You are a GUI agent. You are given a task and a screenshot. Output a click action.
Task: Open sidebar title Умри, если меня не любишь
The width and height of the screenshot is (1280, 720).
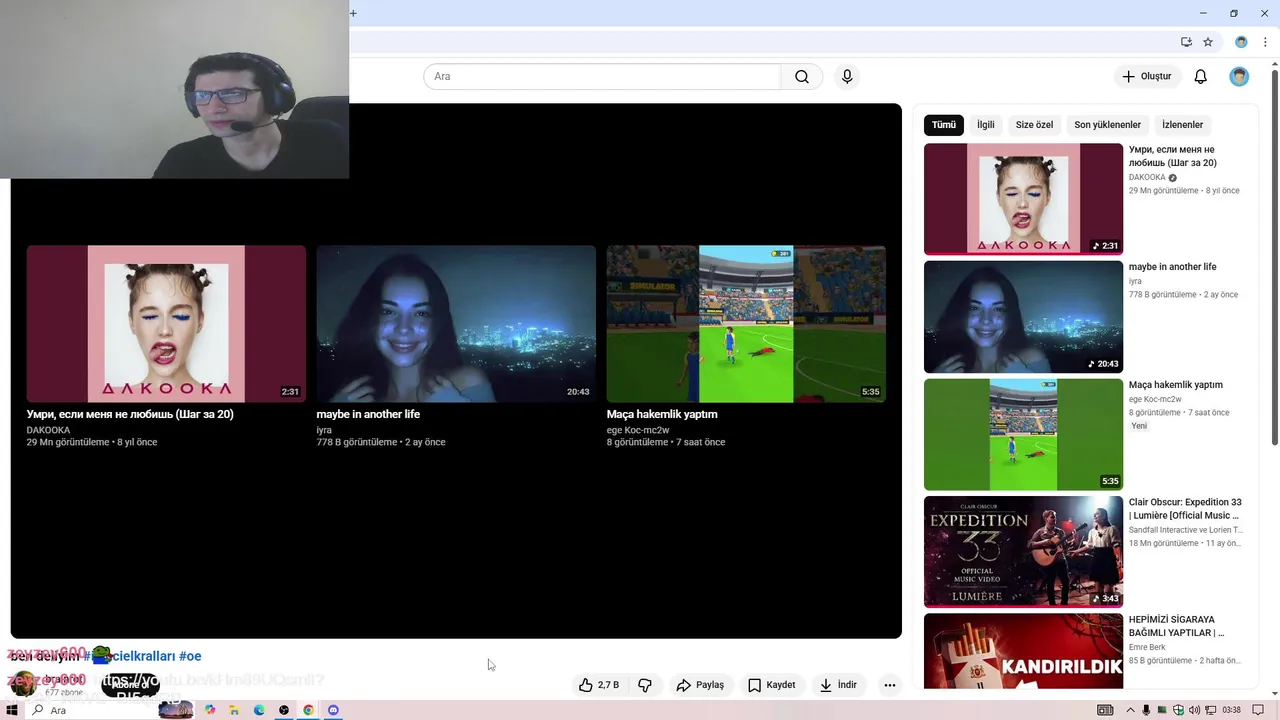pyautogui.click(x=1173, y=156)
